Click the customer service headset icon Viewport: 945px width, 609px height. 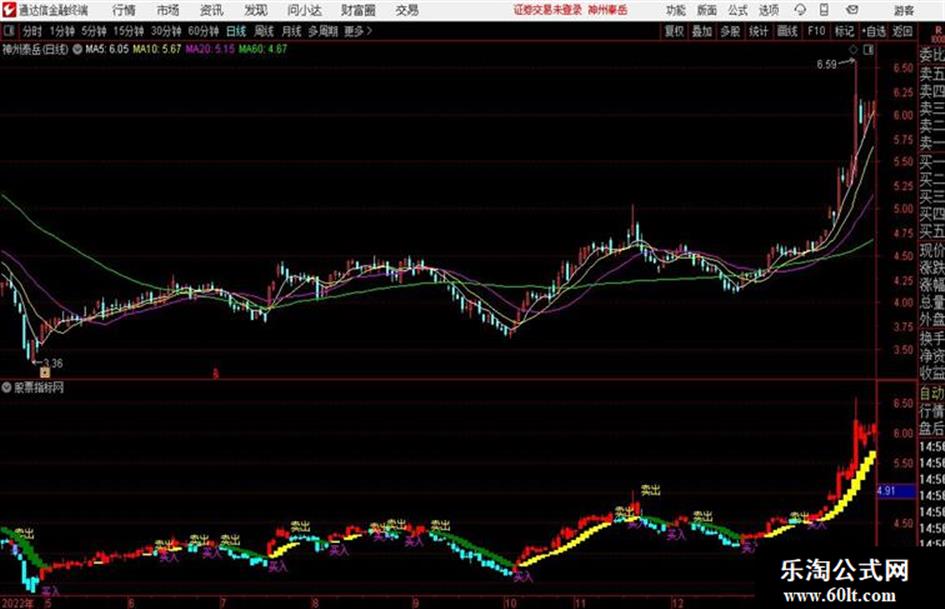pyautogui.click(x=800, y=10)
